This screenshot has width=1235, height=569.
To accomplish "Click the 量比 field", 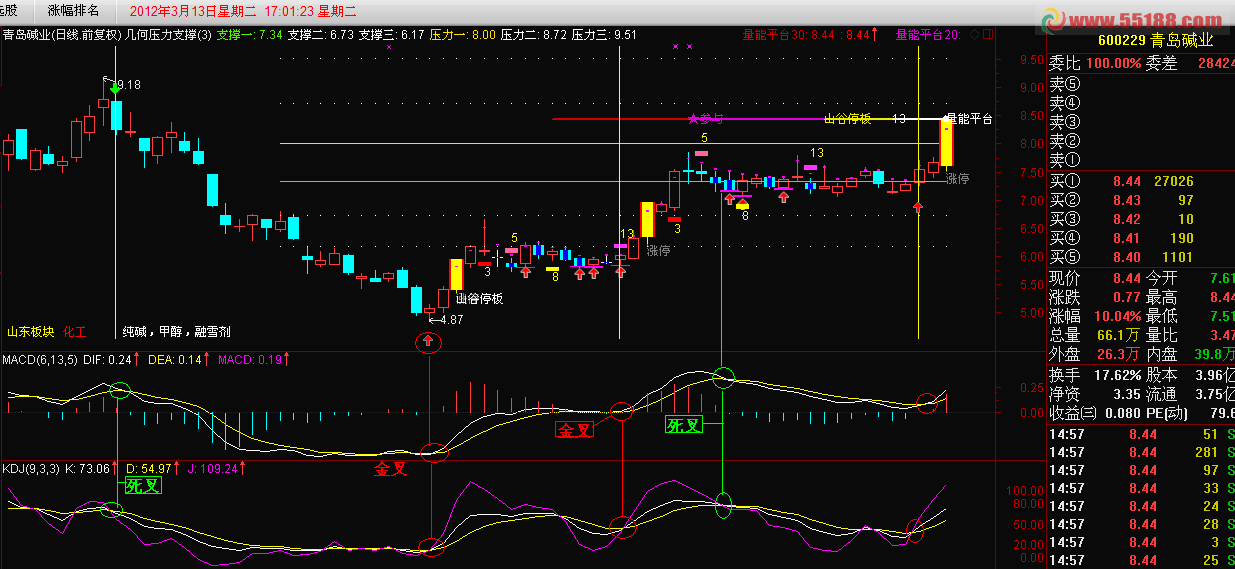I will [x=1190, y=335].
